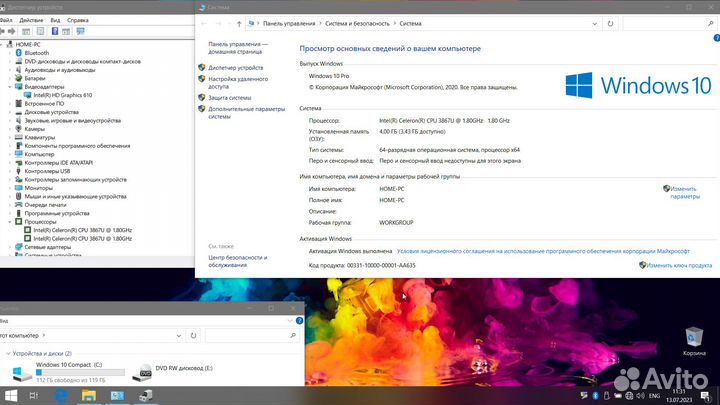Click the Сетевые адаптеры network icon
Viewport: 720px width, 405px height.
tap(18, 247)
